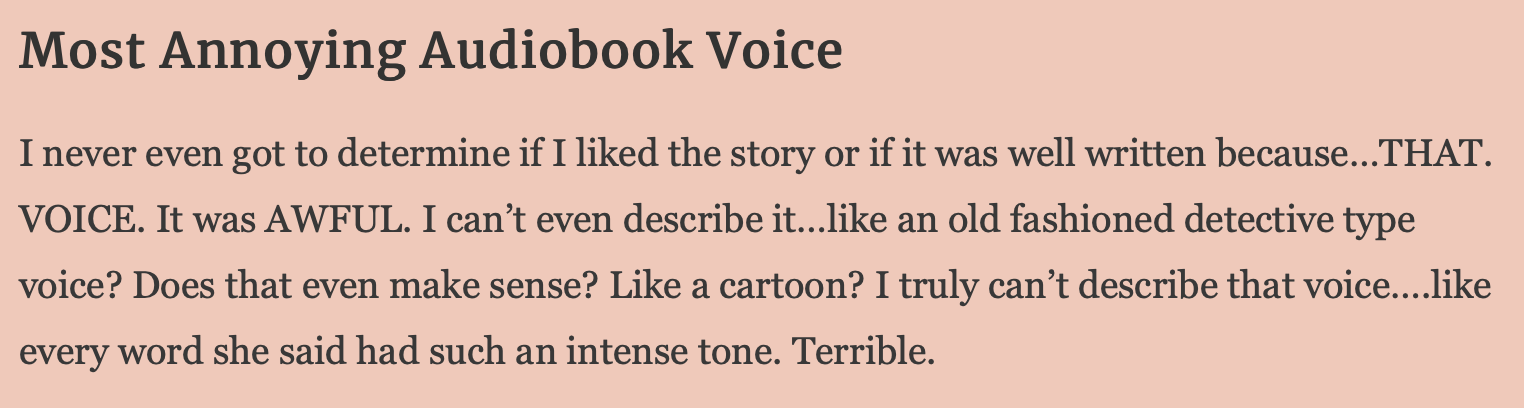Click the capitalized word "VOICE." starting second line
The image size is (1524, 408).
pyautogui.click(x=74, y=220)
